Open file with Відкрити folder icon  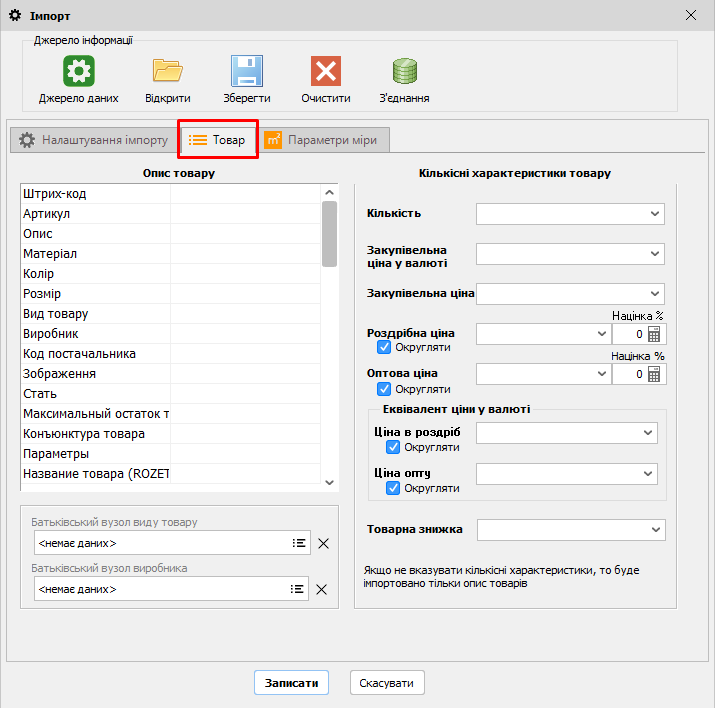point(167,72)
